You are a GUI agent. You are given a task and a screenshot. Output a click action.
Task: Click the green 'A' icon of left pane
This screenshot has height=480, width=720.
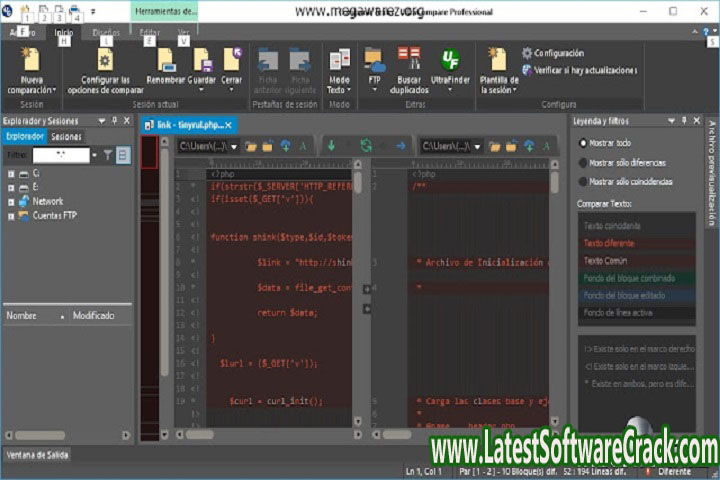click(303, 147)
